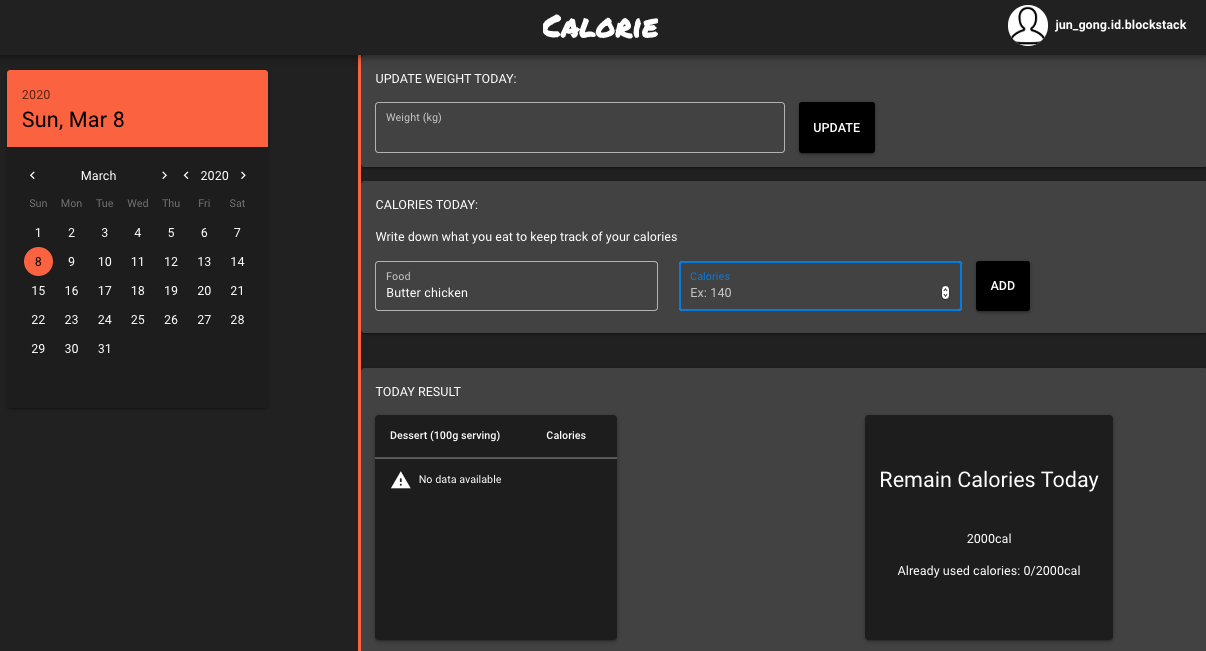The height and width of the screenshot is (651, 1206).
Task: Sort by Dessert (100g serving) column header
Action: [445, 436]
